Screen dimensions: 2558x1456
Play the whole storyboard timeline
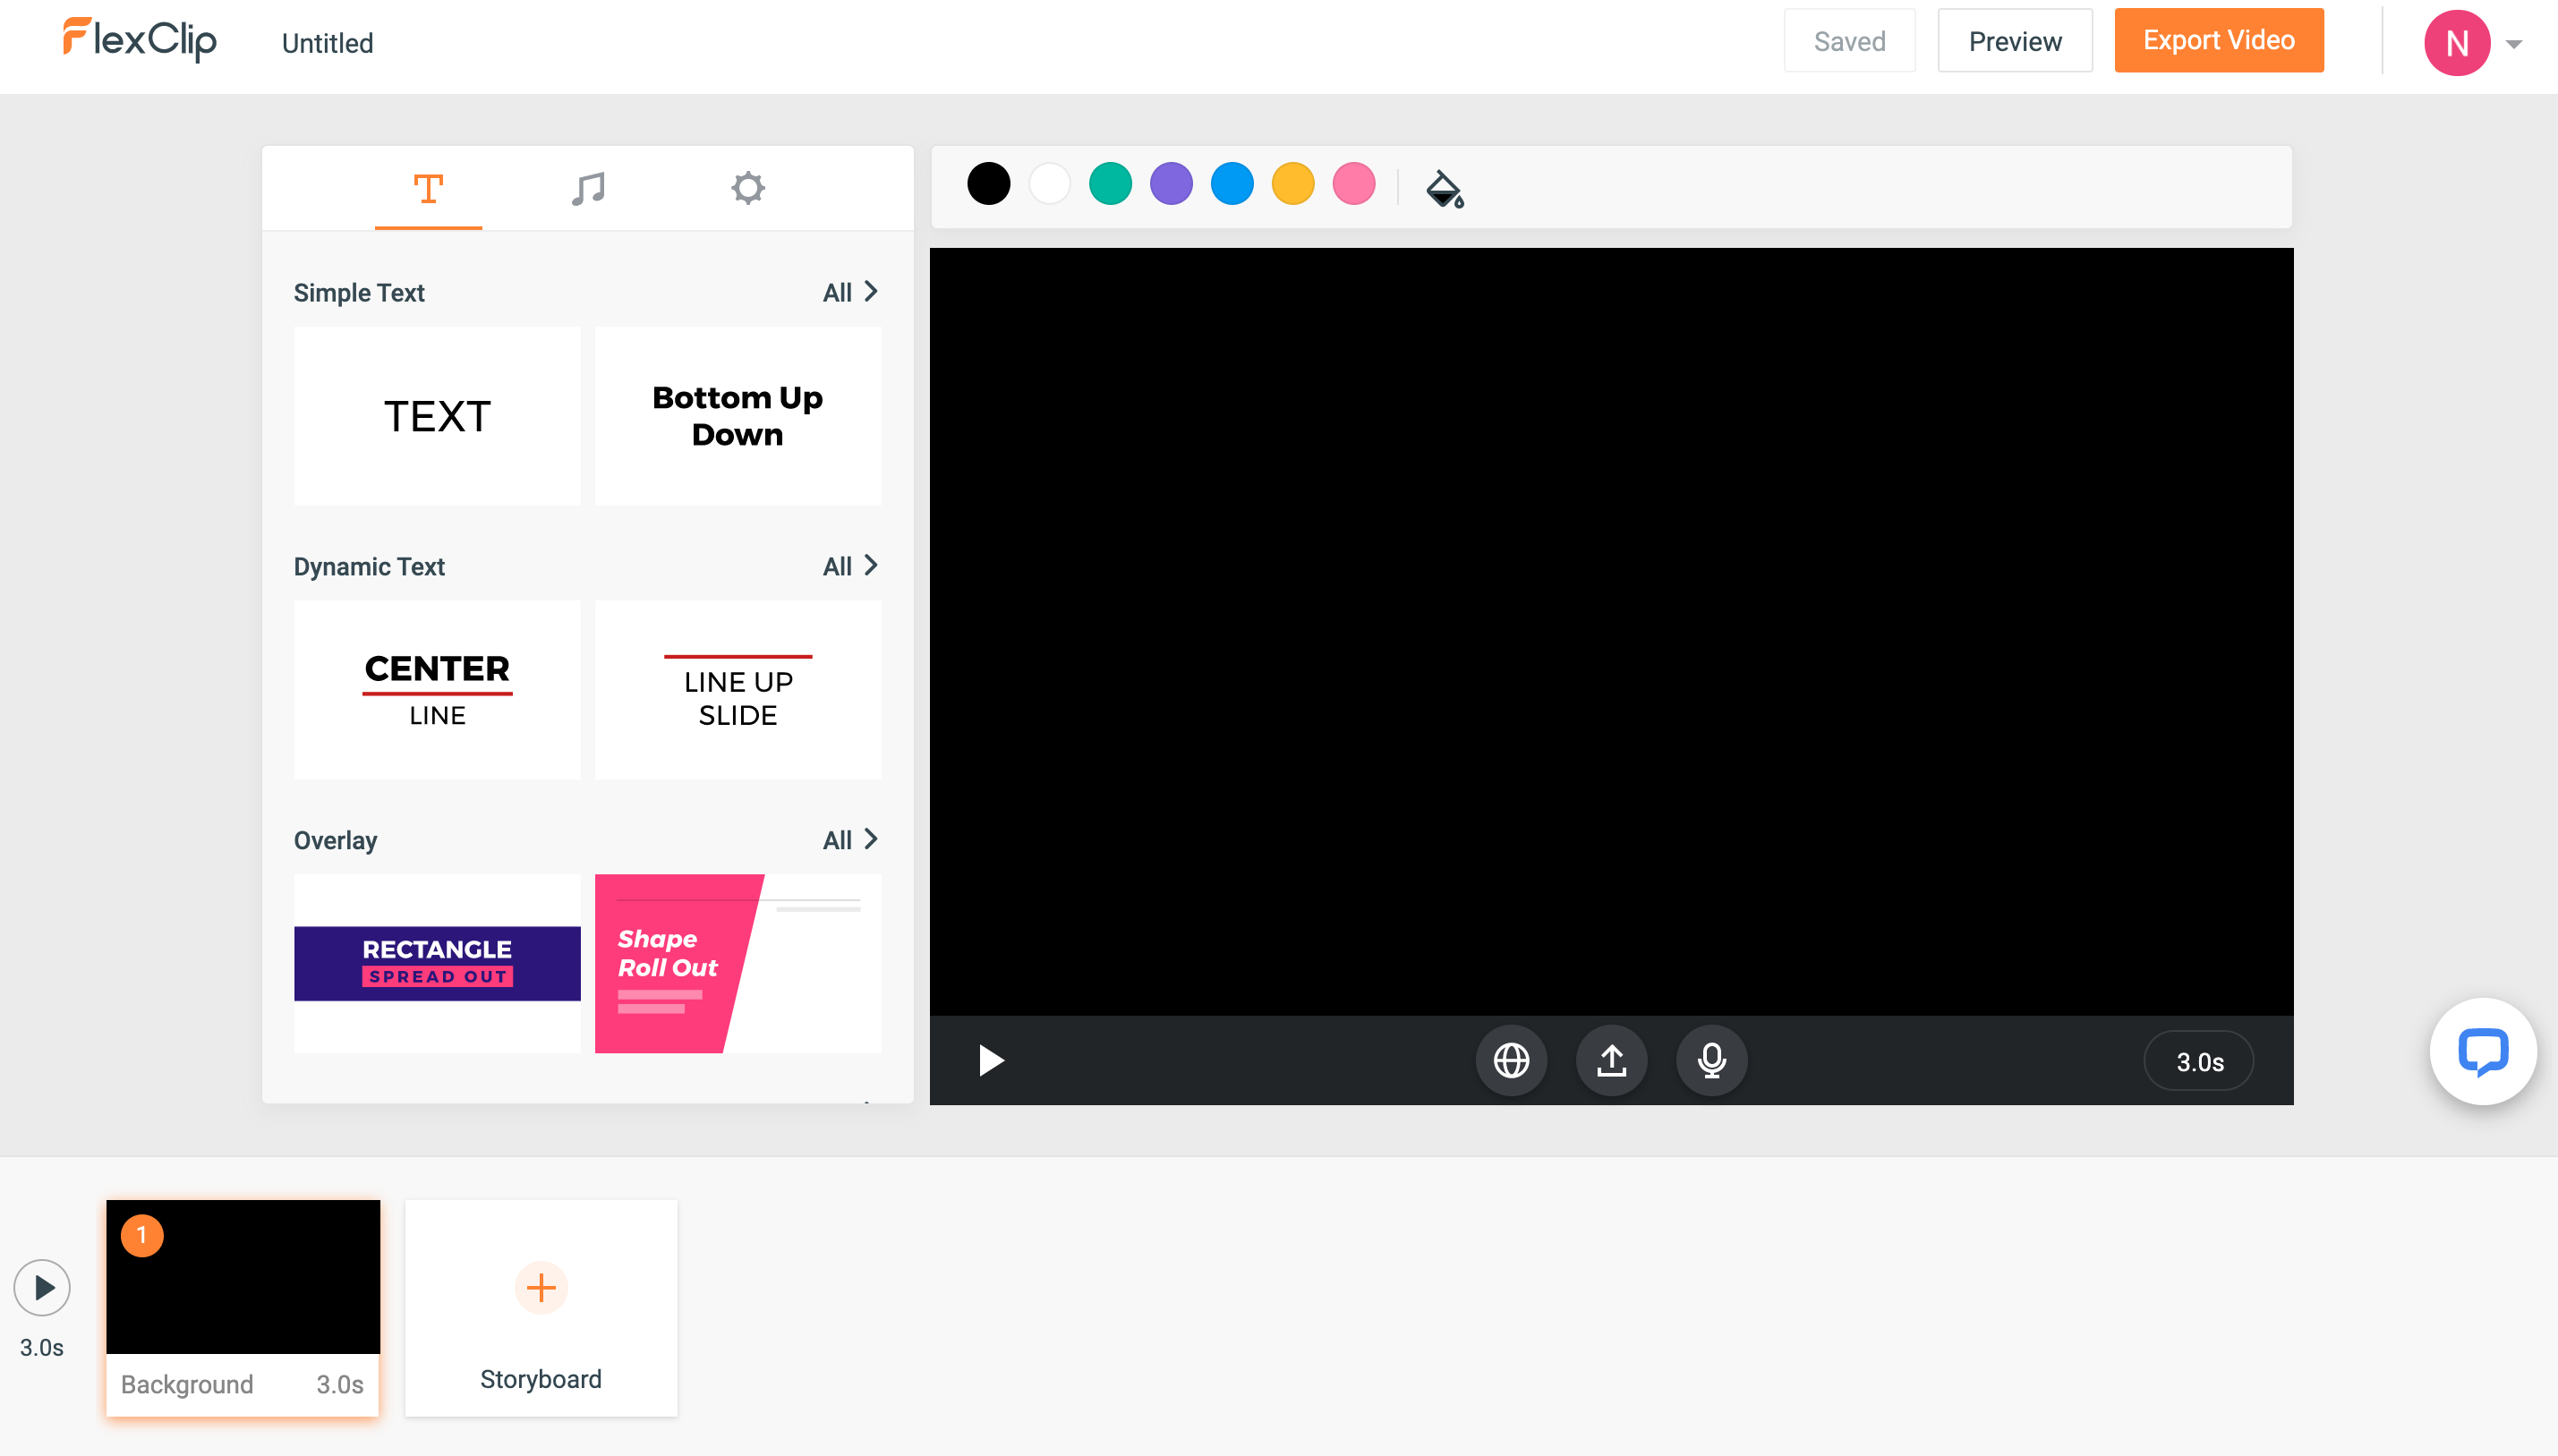[42, 1287]
